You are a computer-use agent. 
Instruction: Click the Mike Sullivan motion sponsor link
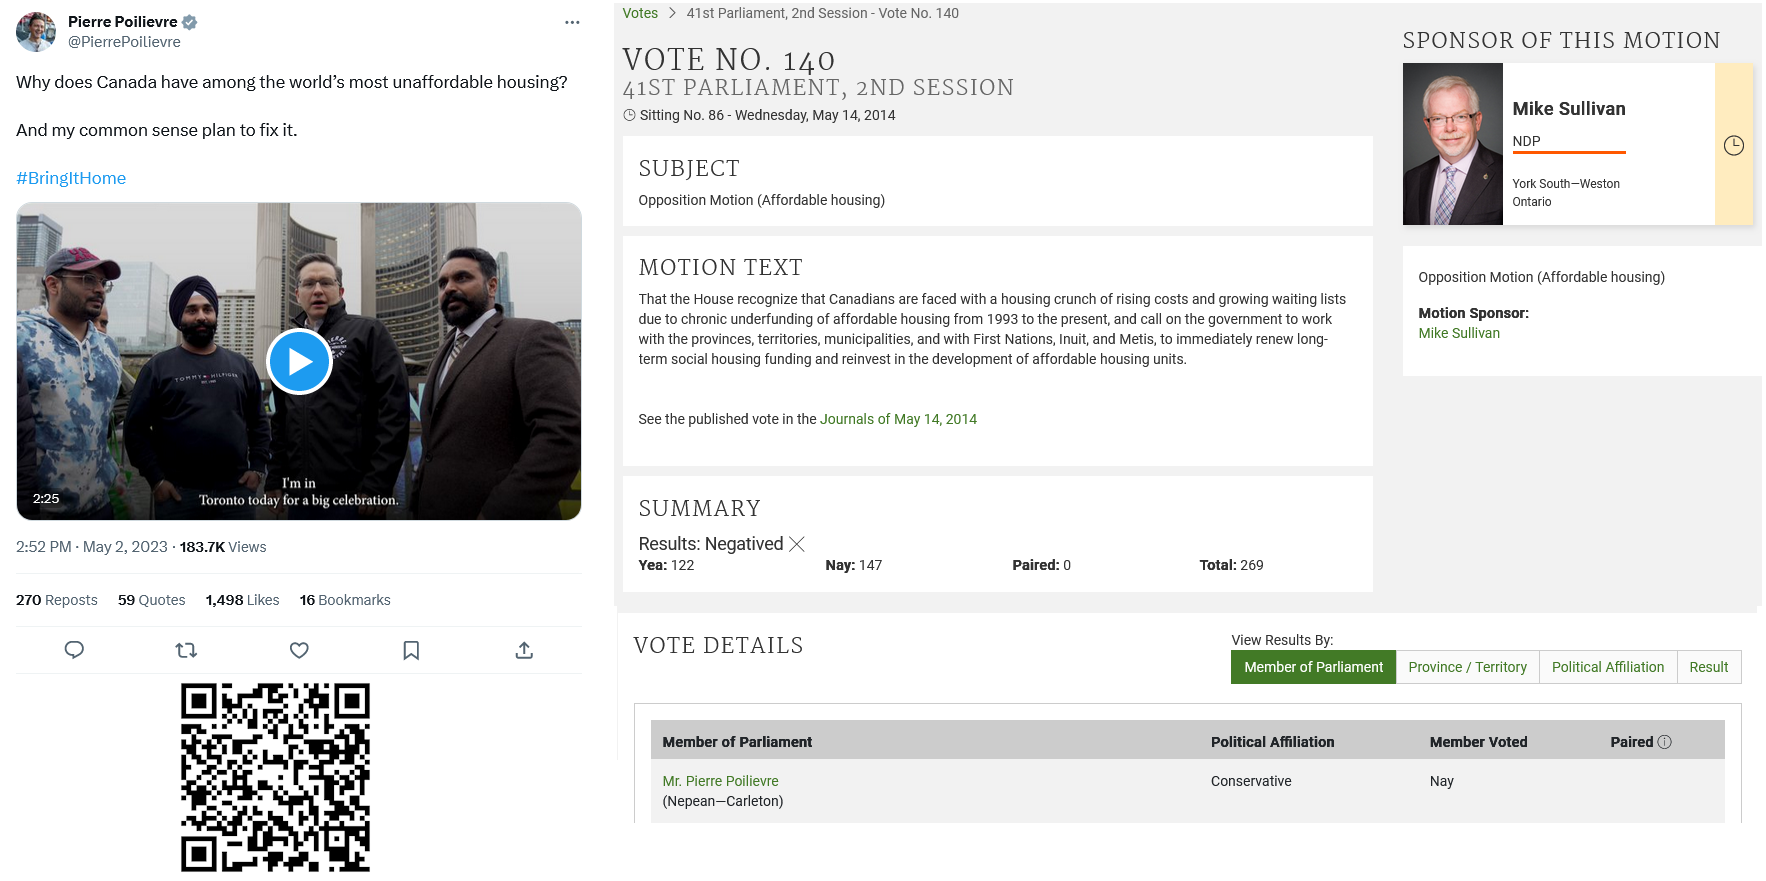pos(1459,333)
